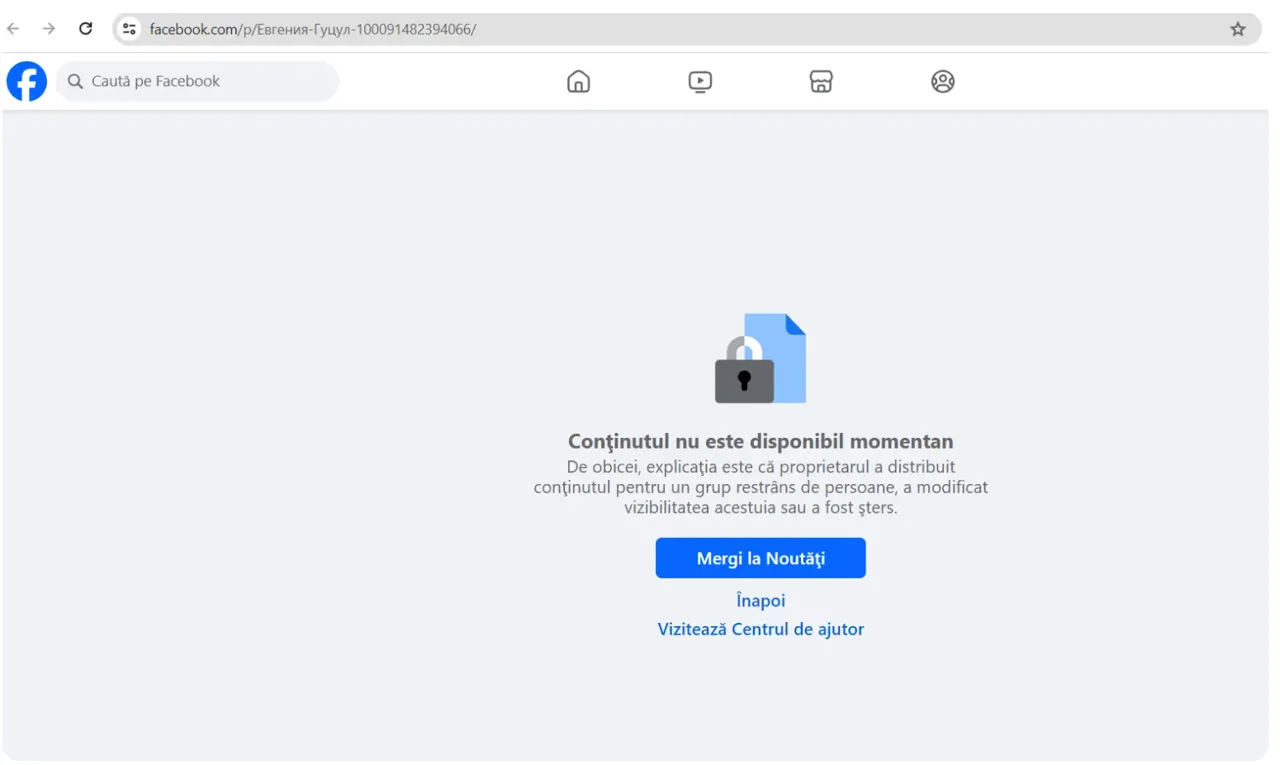Click the Facebook logo
This screenshot has width=1280, height=765.
tap(27, 81)
